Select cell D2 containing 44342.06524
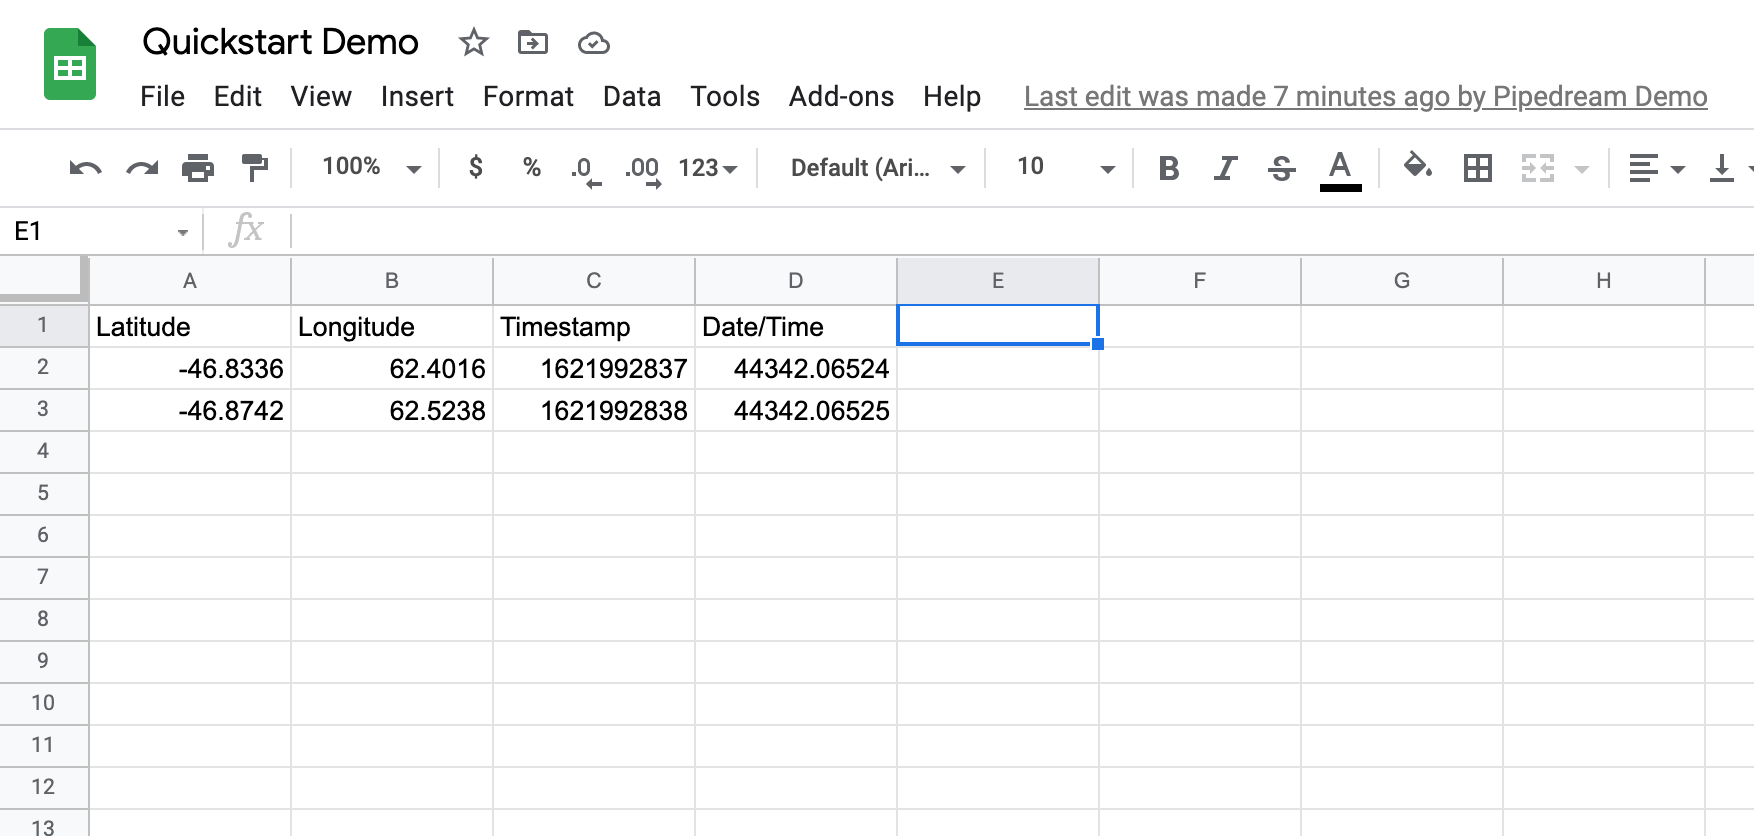 pos(796,369)
